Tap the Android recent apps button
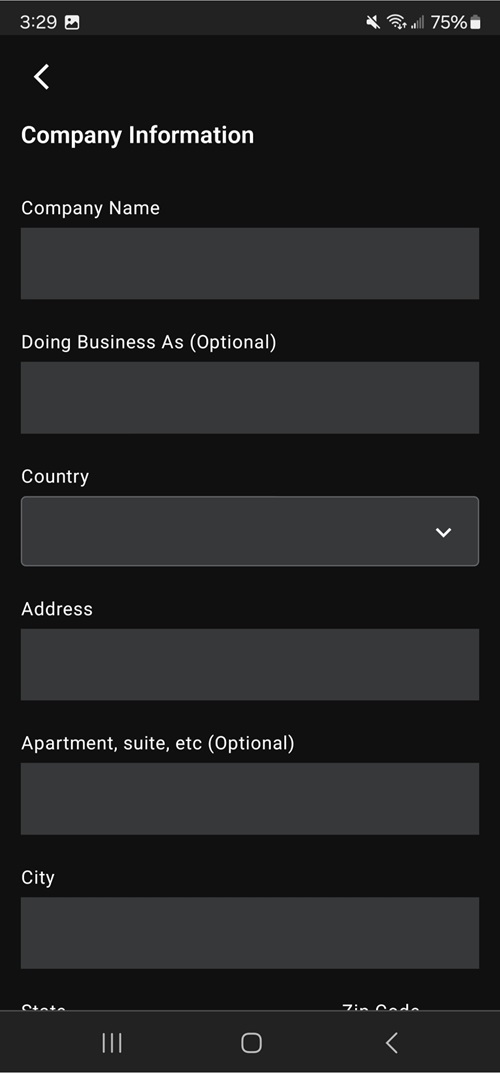Image resolution: width=500 pixels, height=1073 pixels. coord(111,1043)
